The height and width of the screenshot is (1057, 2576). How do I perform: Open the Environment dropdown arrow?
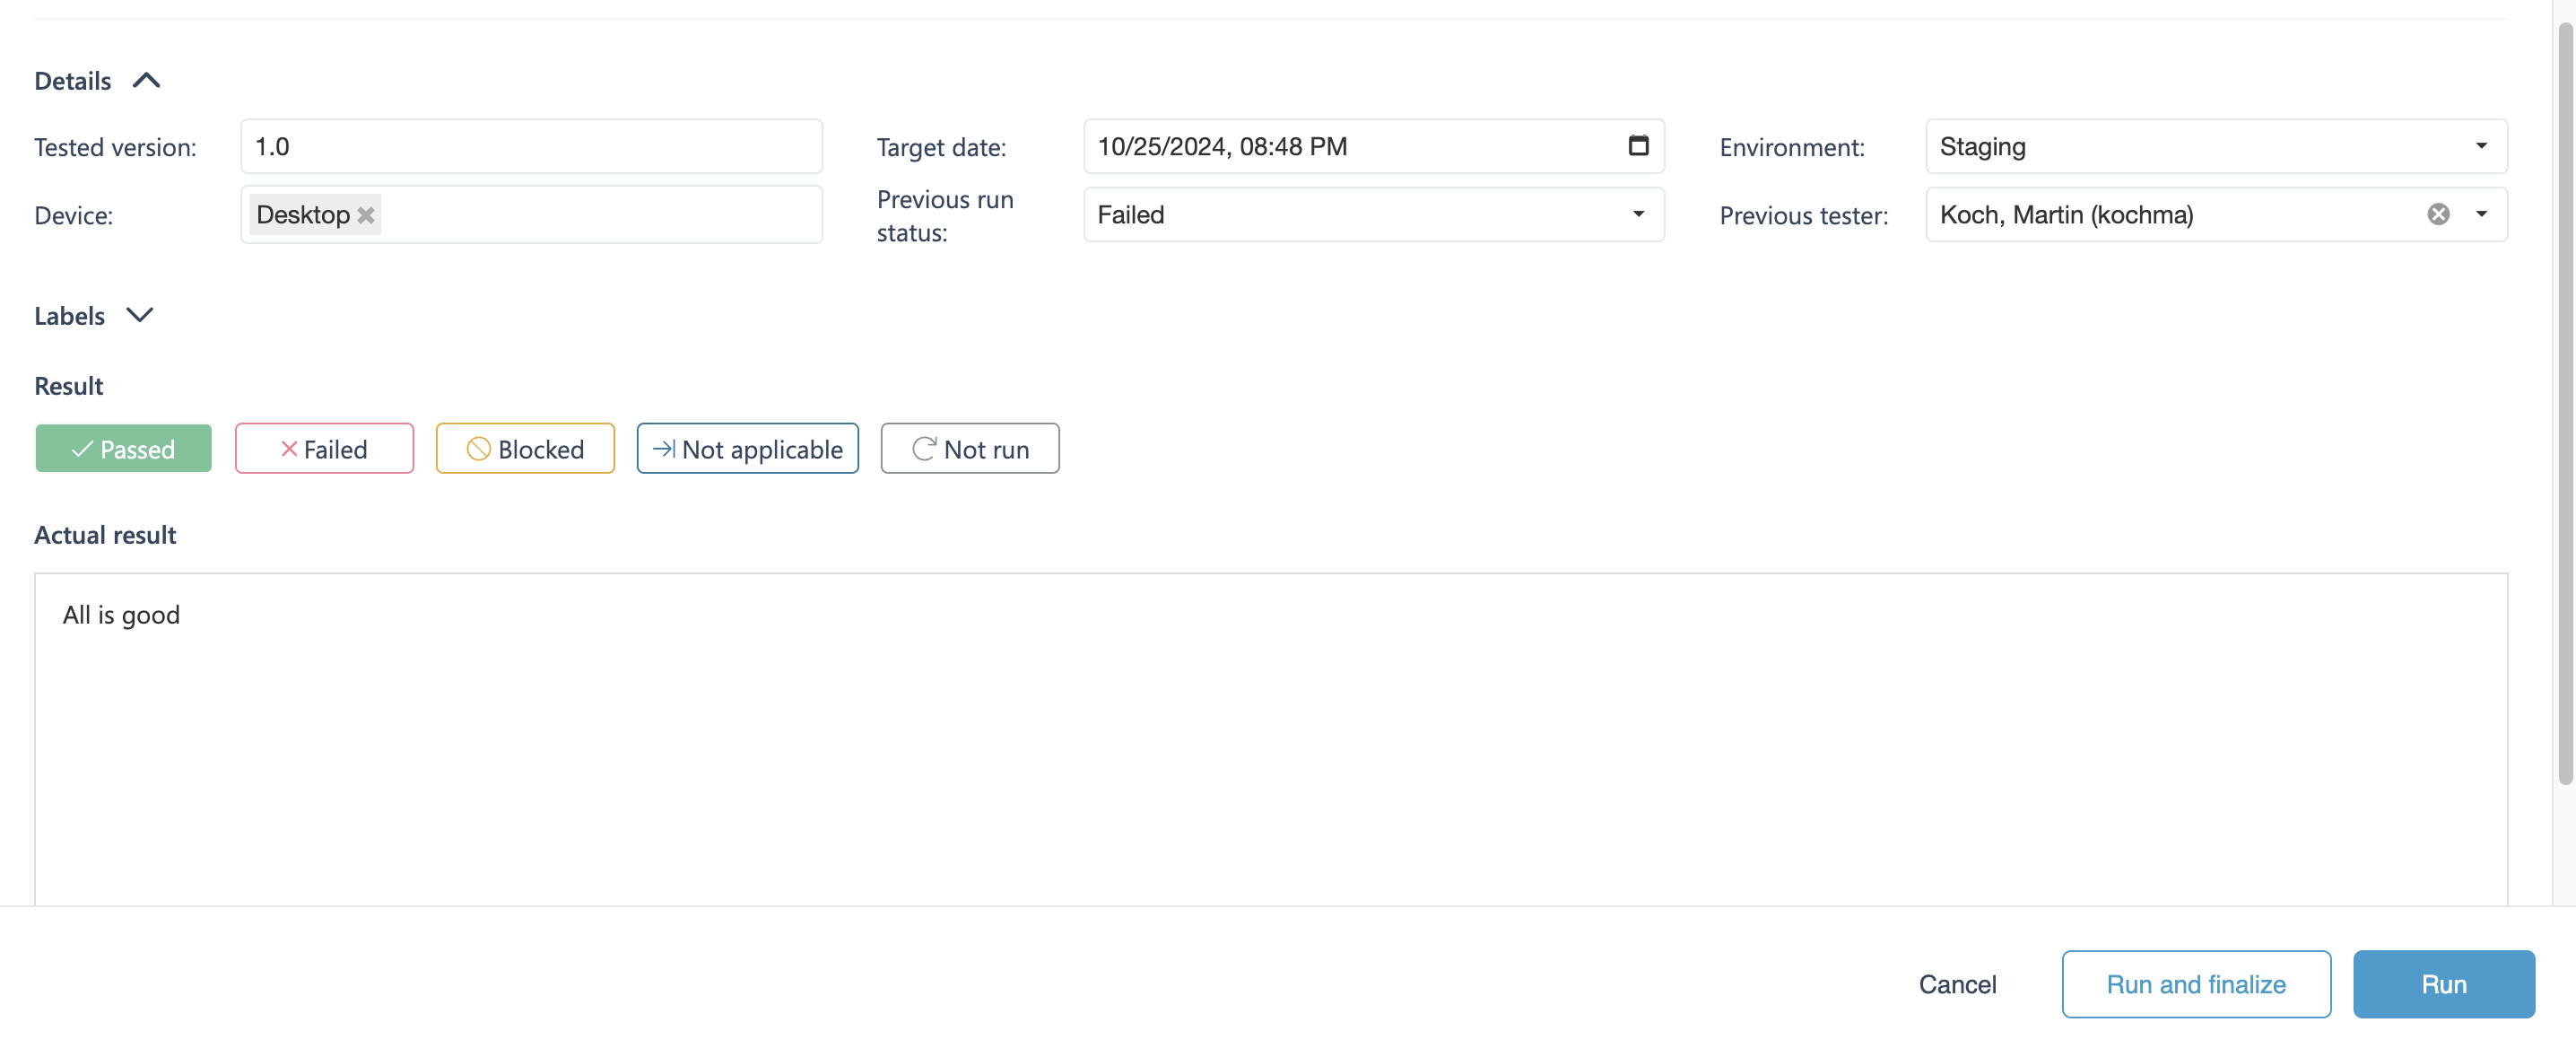tap(2481, 146)
